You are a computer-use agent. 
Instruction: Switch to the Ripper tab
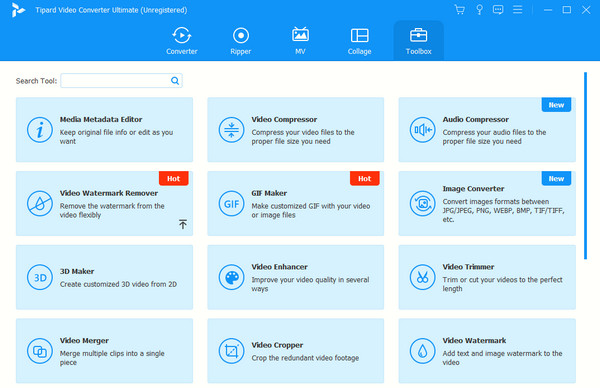point(241,41)
